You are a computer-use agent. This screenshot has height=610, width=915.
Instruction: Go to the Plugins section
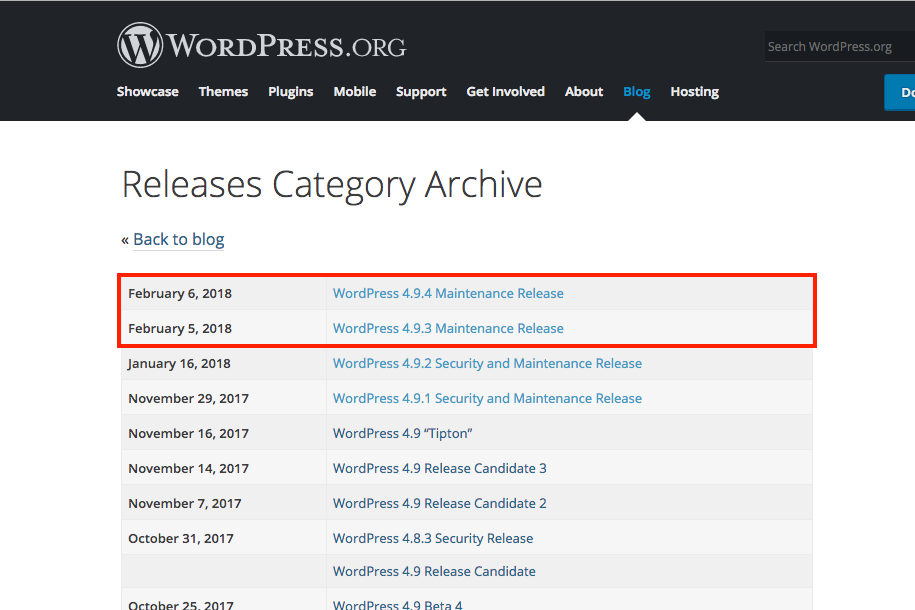[x=291, y=92]
